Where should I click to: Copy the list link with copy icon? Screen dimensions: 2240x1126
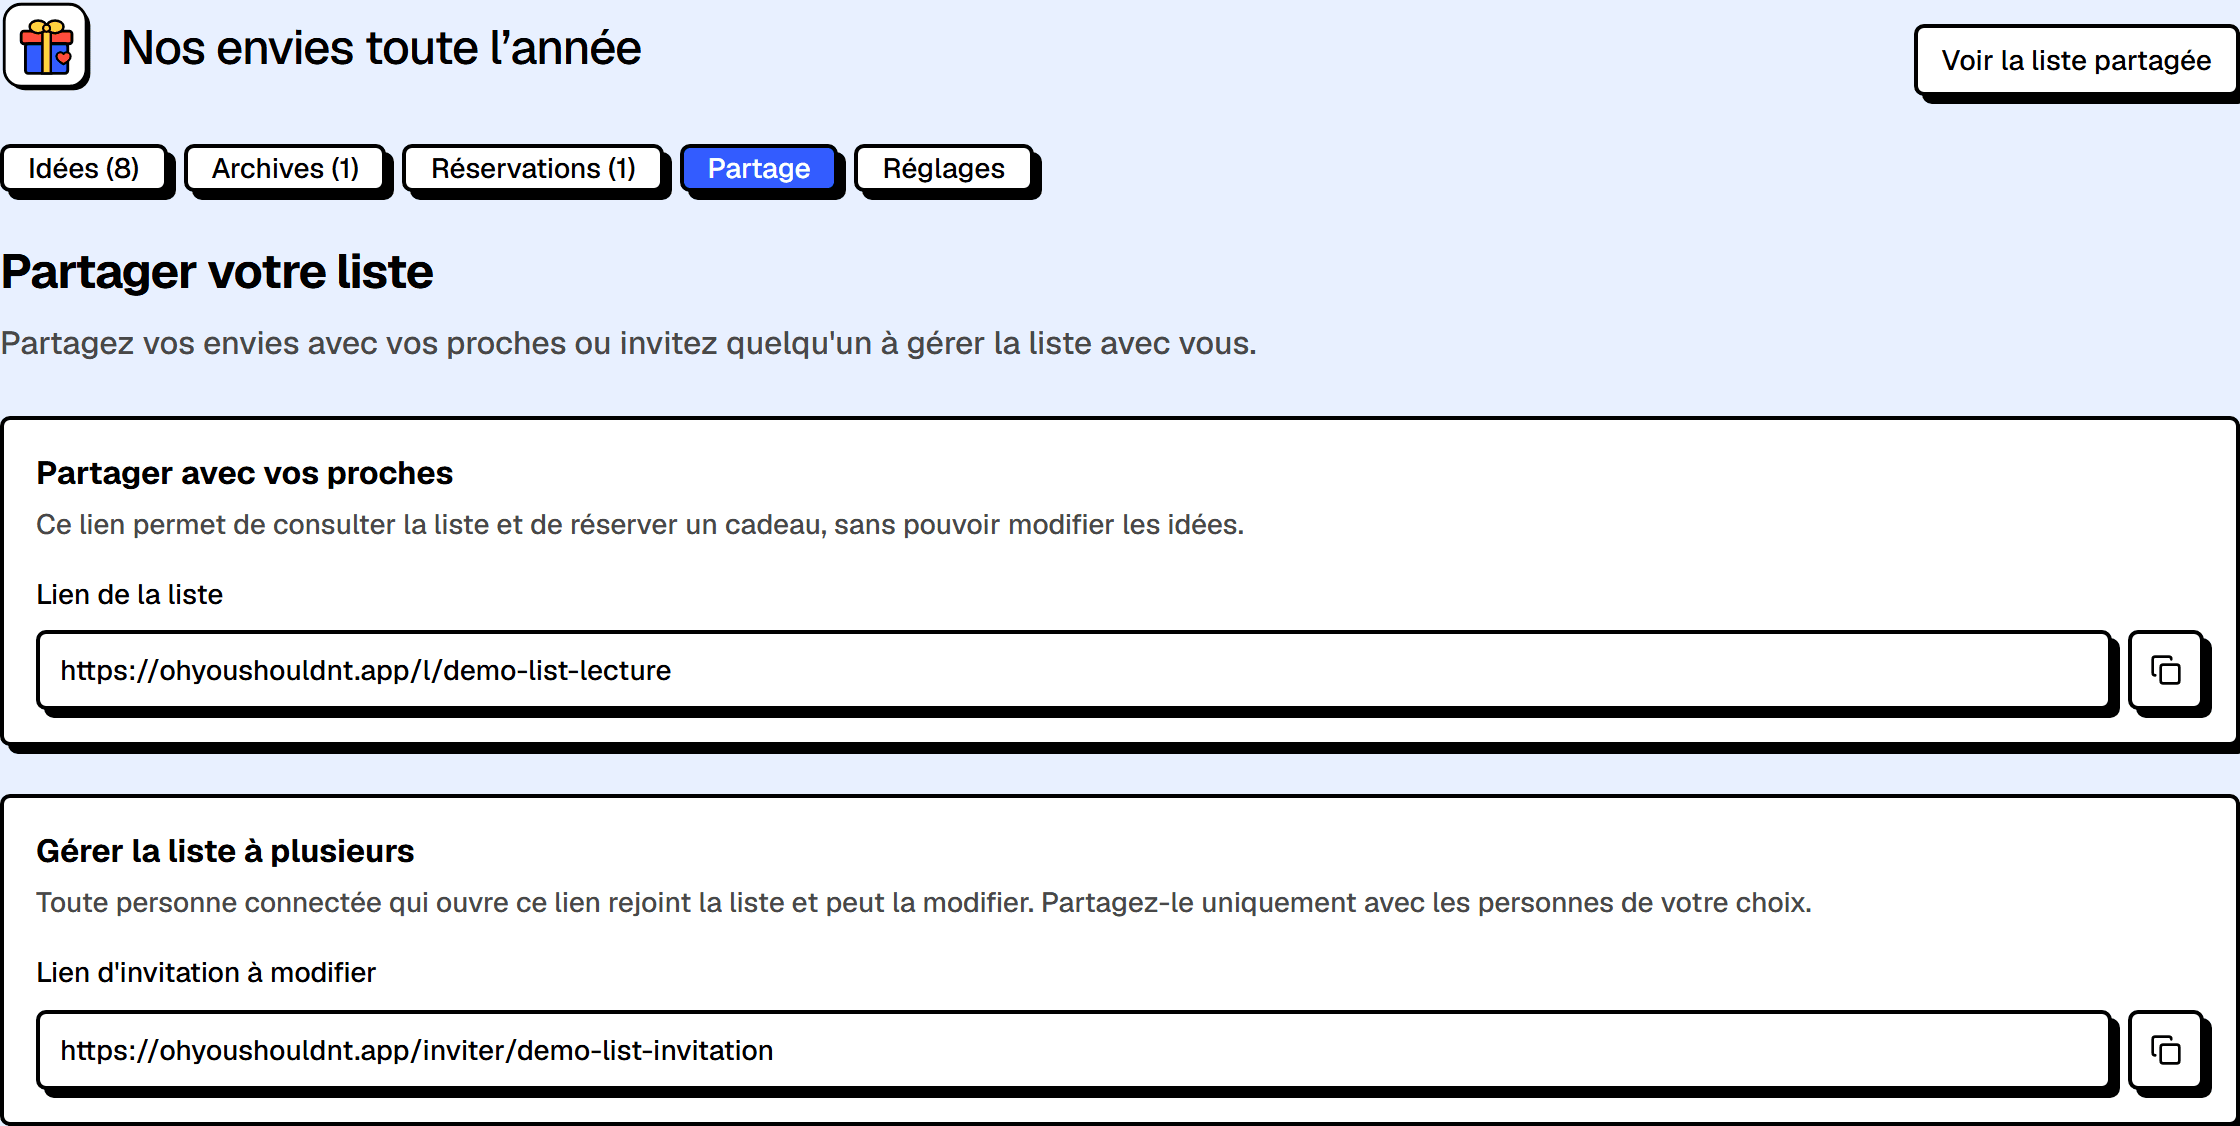click(2166, 670)
